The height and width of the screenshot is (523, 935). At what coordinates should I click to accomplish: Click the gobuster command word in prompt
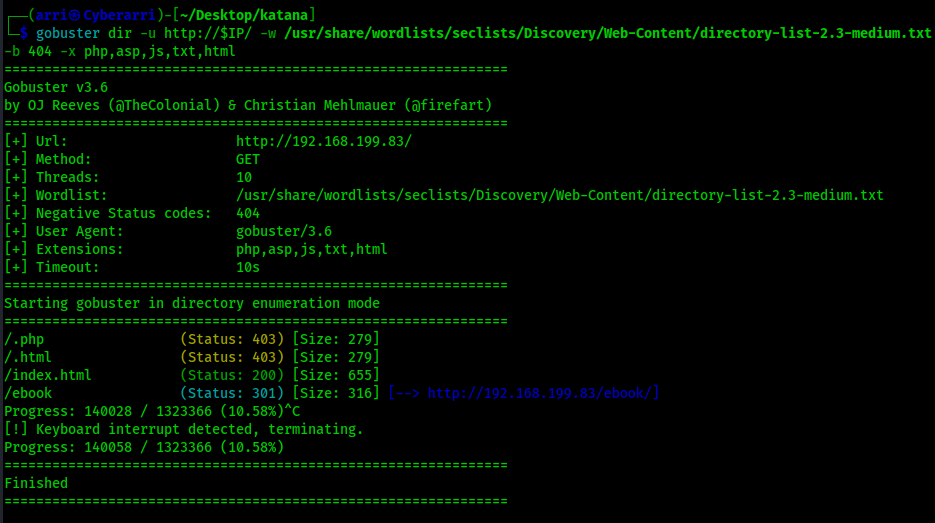click(68, 33)
